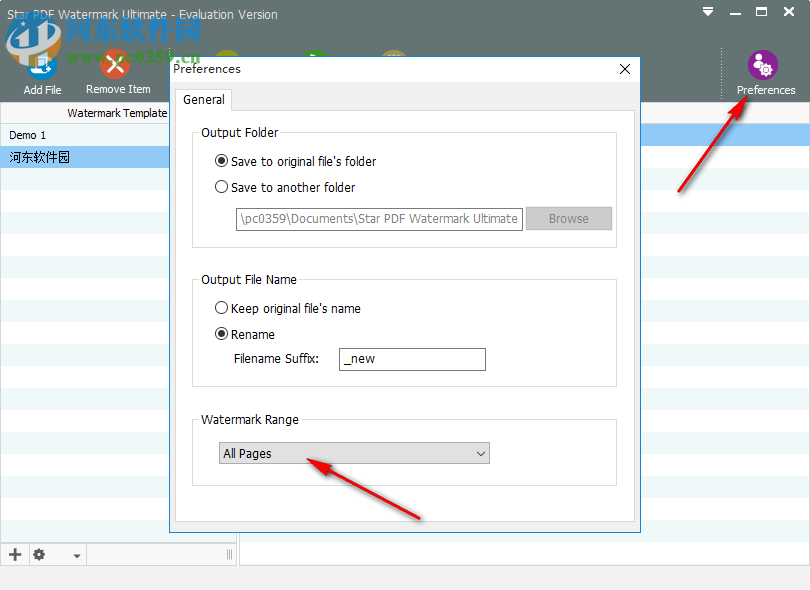Screen dimensions: 810x590
Task: Click the output folder path field
Action: coord(379,219)
